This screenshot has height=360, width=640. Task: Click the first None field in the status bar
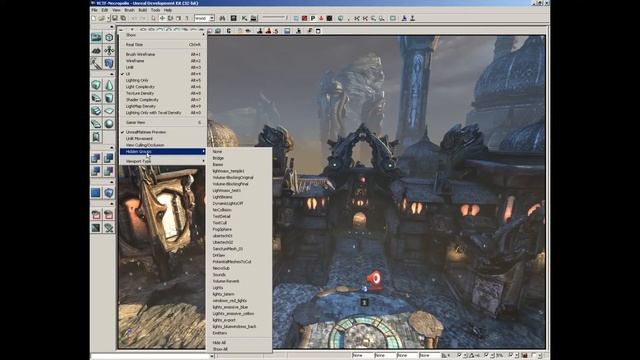[363, 356]
